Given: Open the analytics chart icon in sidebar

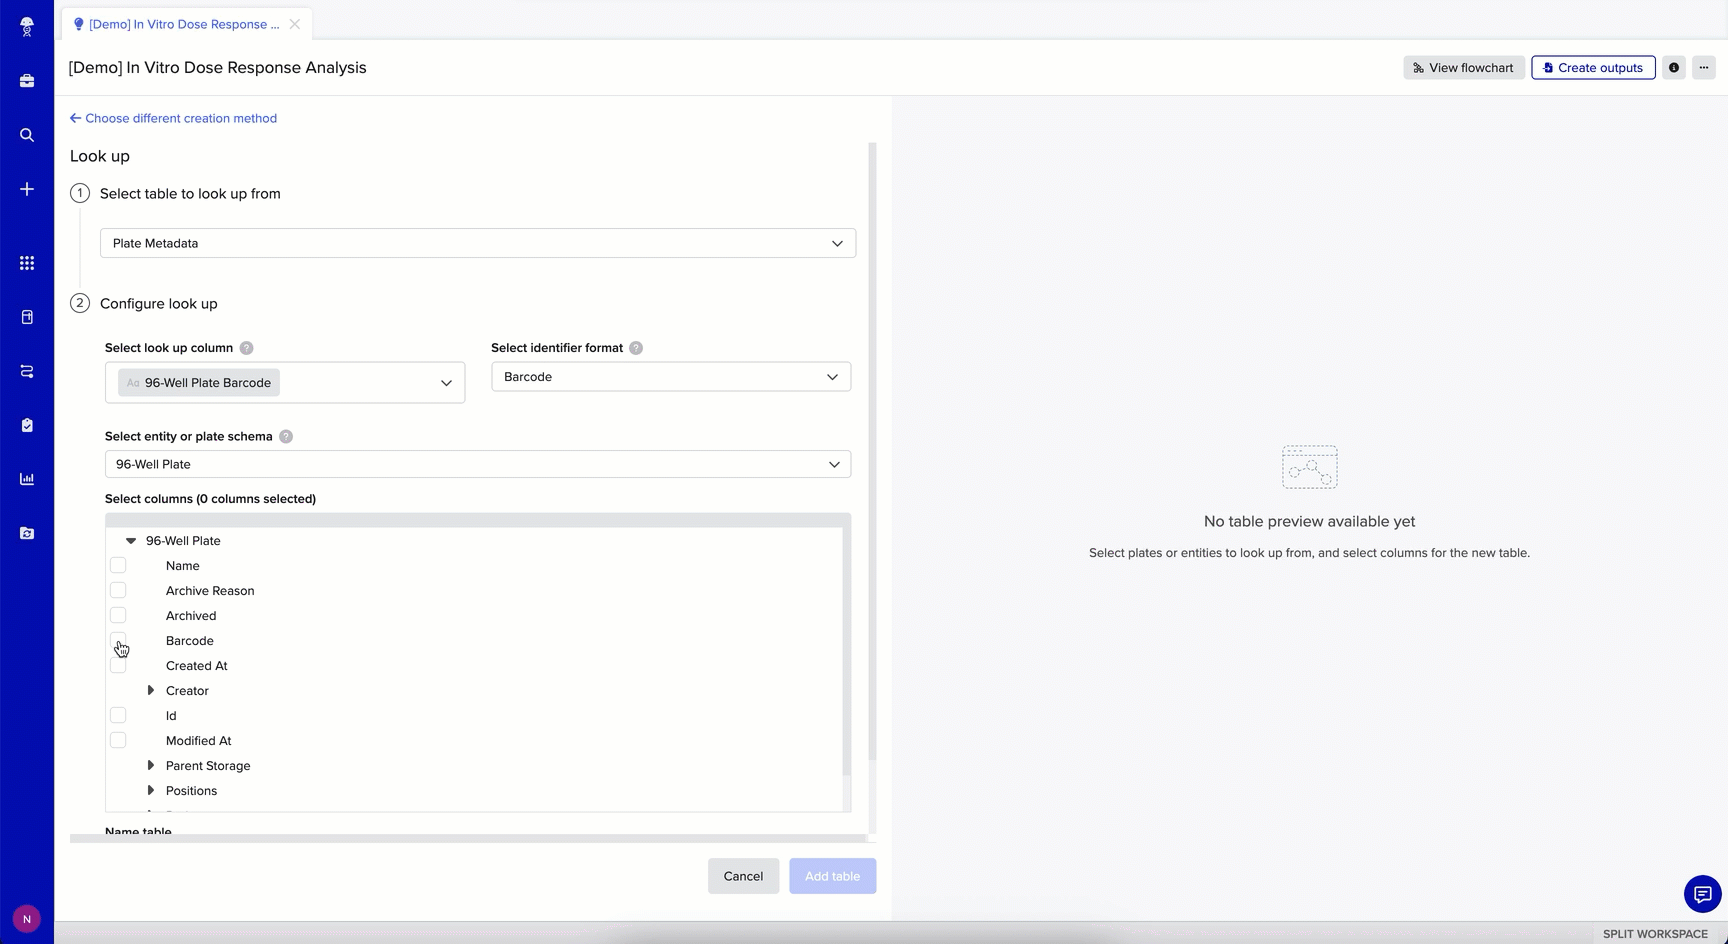Looking at the screenshot, I should 27,479.
